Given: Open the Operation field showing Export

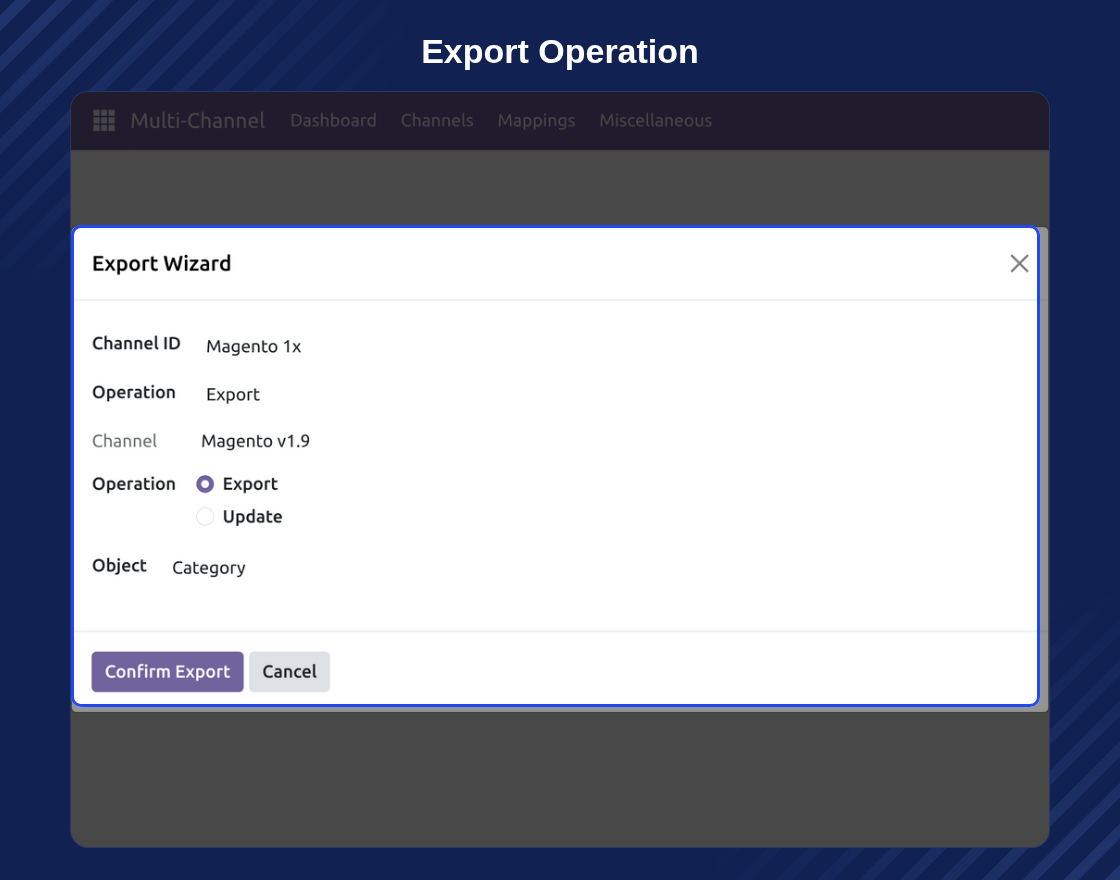Looking at the screenshot, I should (233, 394).
